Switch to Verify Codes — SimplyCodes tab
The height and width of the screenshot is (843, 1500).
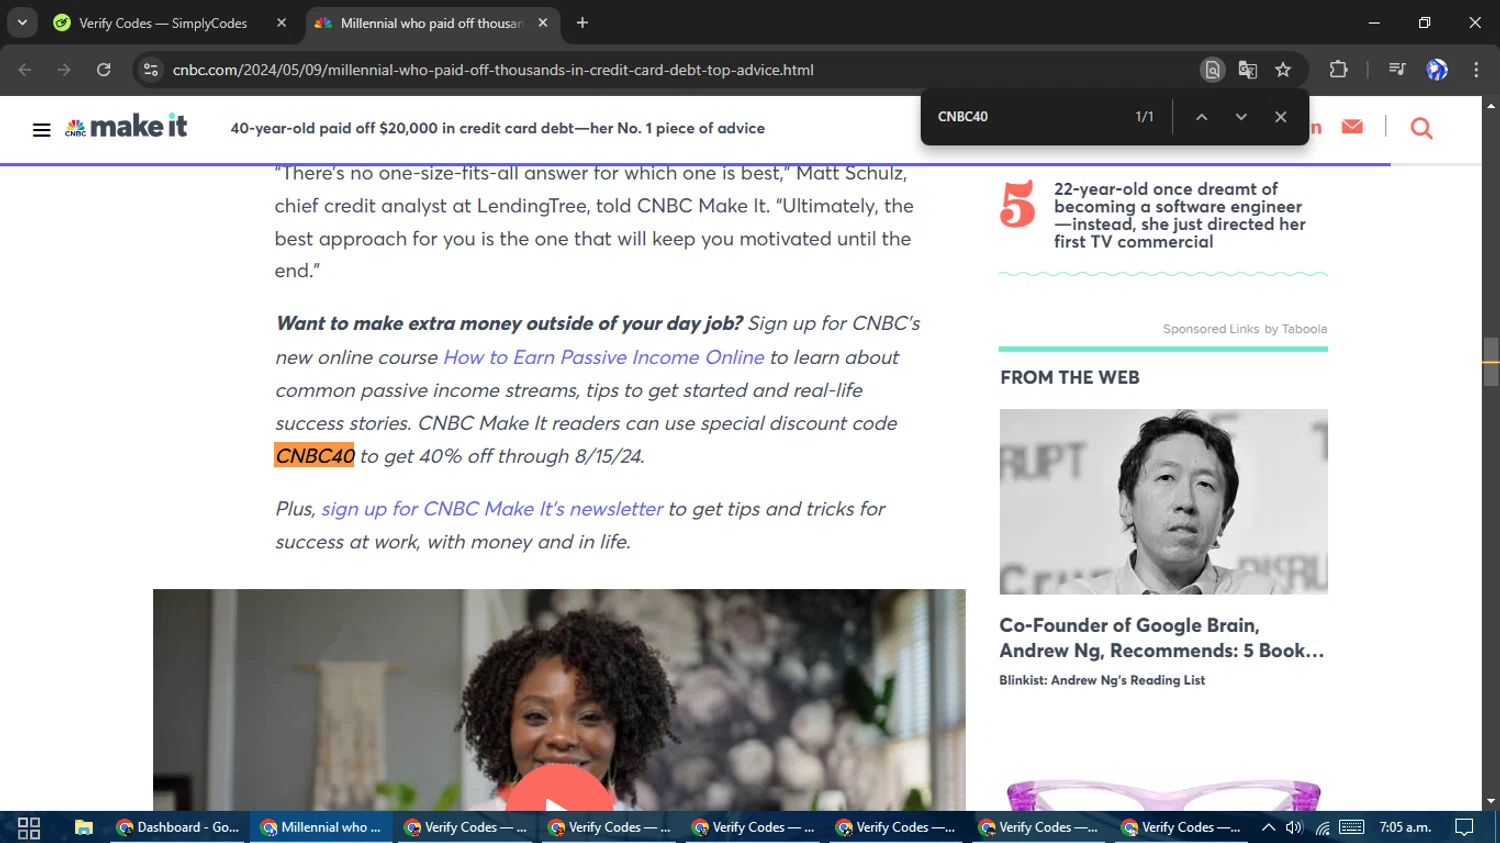pyautogui.click(x=163, y=23)
